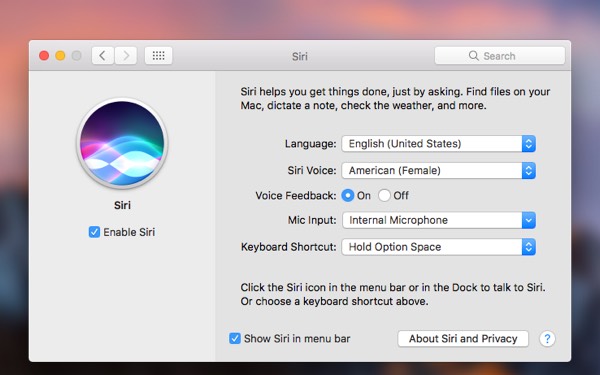Close the Siri preferences window
Screen dimensions: 600x375
(44, 56)
